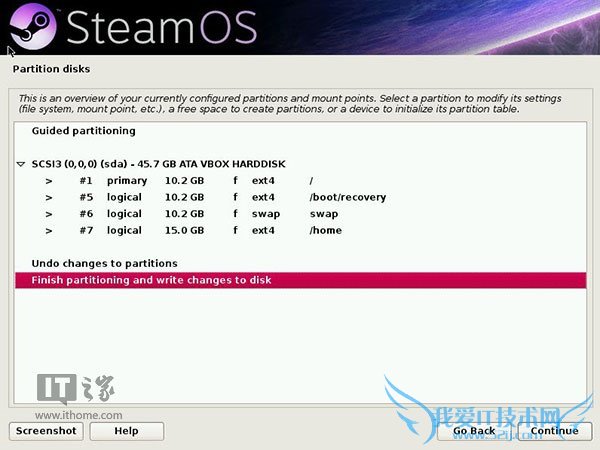Open the Help button

127,431
